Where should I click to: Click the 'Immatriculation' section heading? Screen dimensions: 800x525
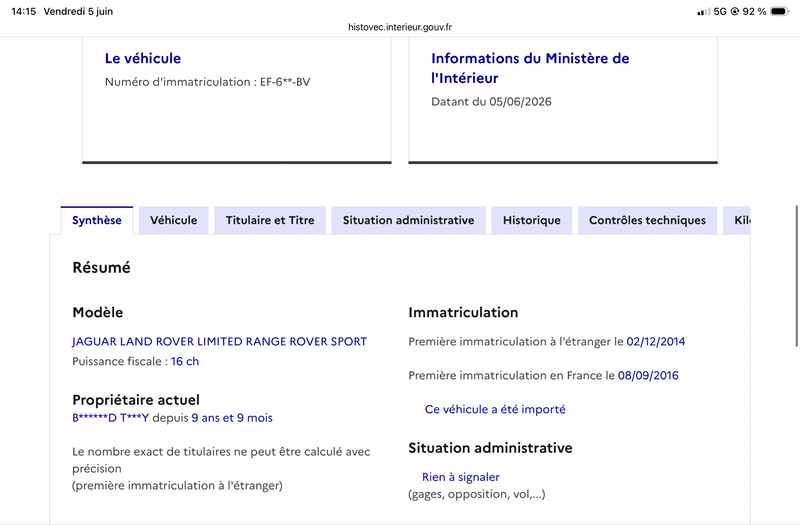[463, 312]
